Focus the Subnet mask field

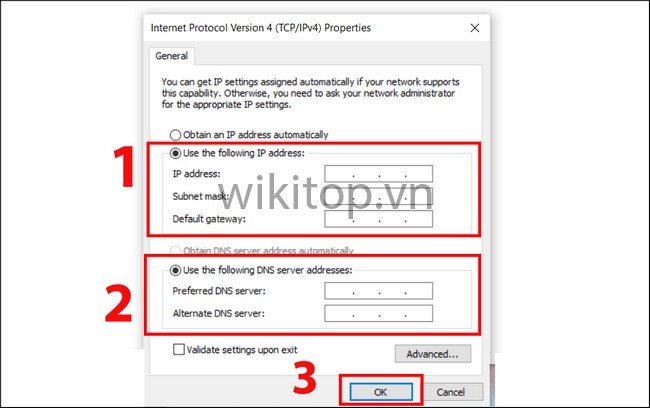378,196
